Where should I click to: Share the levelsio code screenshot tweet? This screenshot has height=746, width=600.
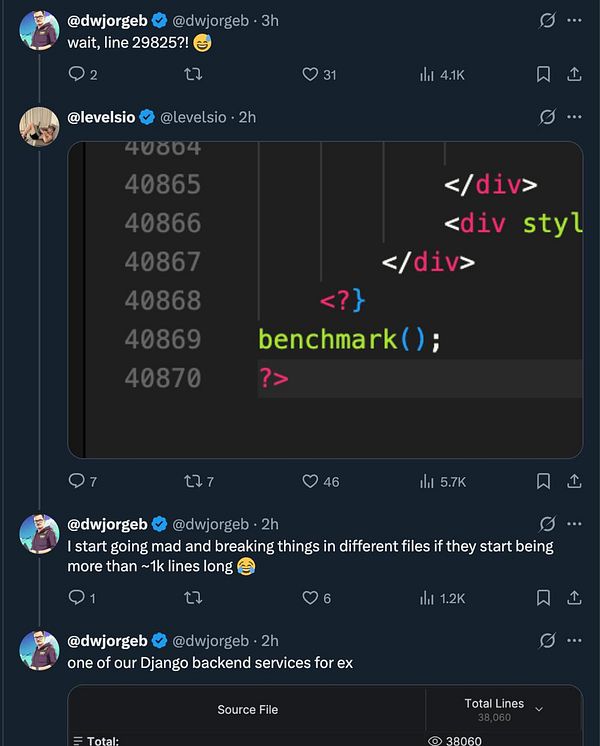coord(575,481)
